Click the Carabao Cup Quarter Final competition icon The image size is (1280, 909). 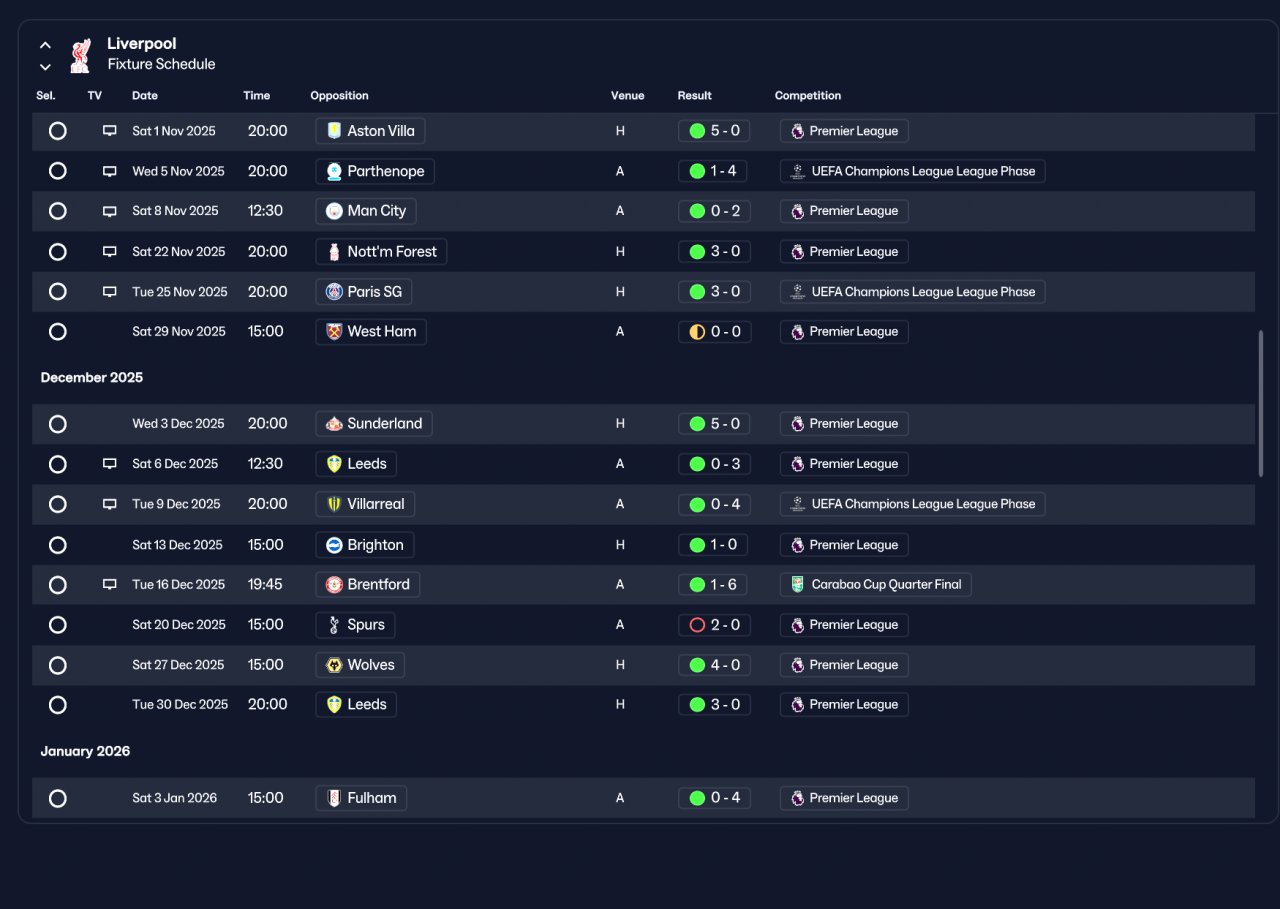tap(797, 584)
